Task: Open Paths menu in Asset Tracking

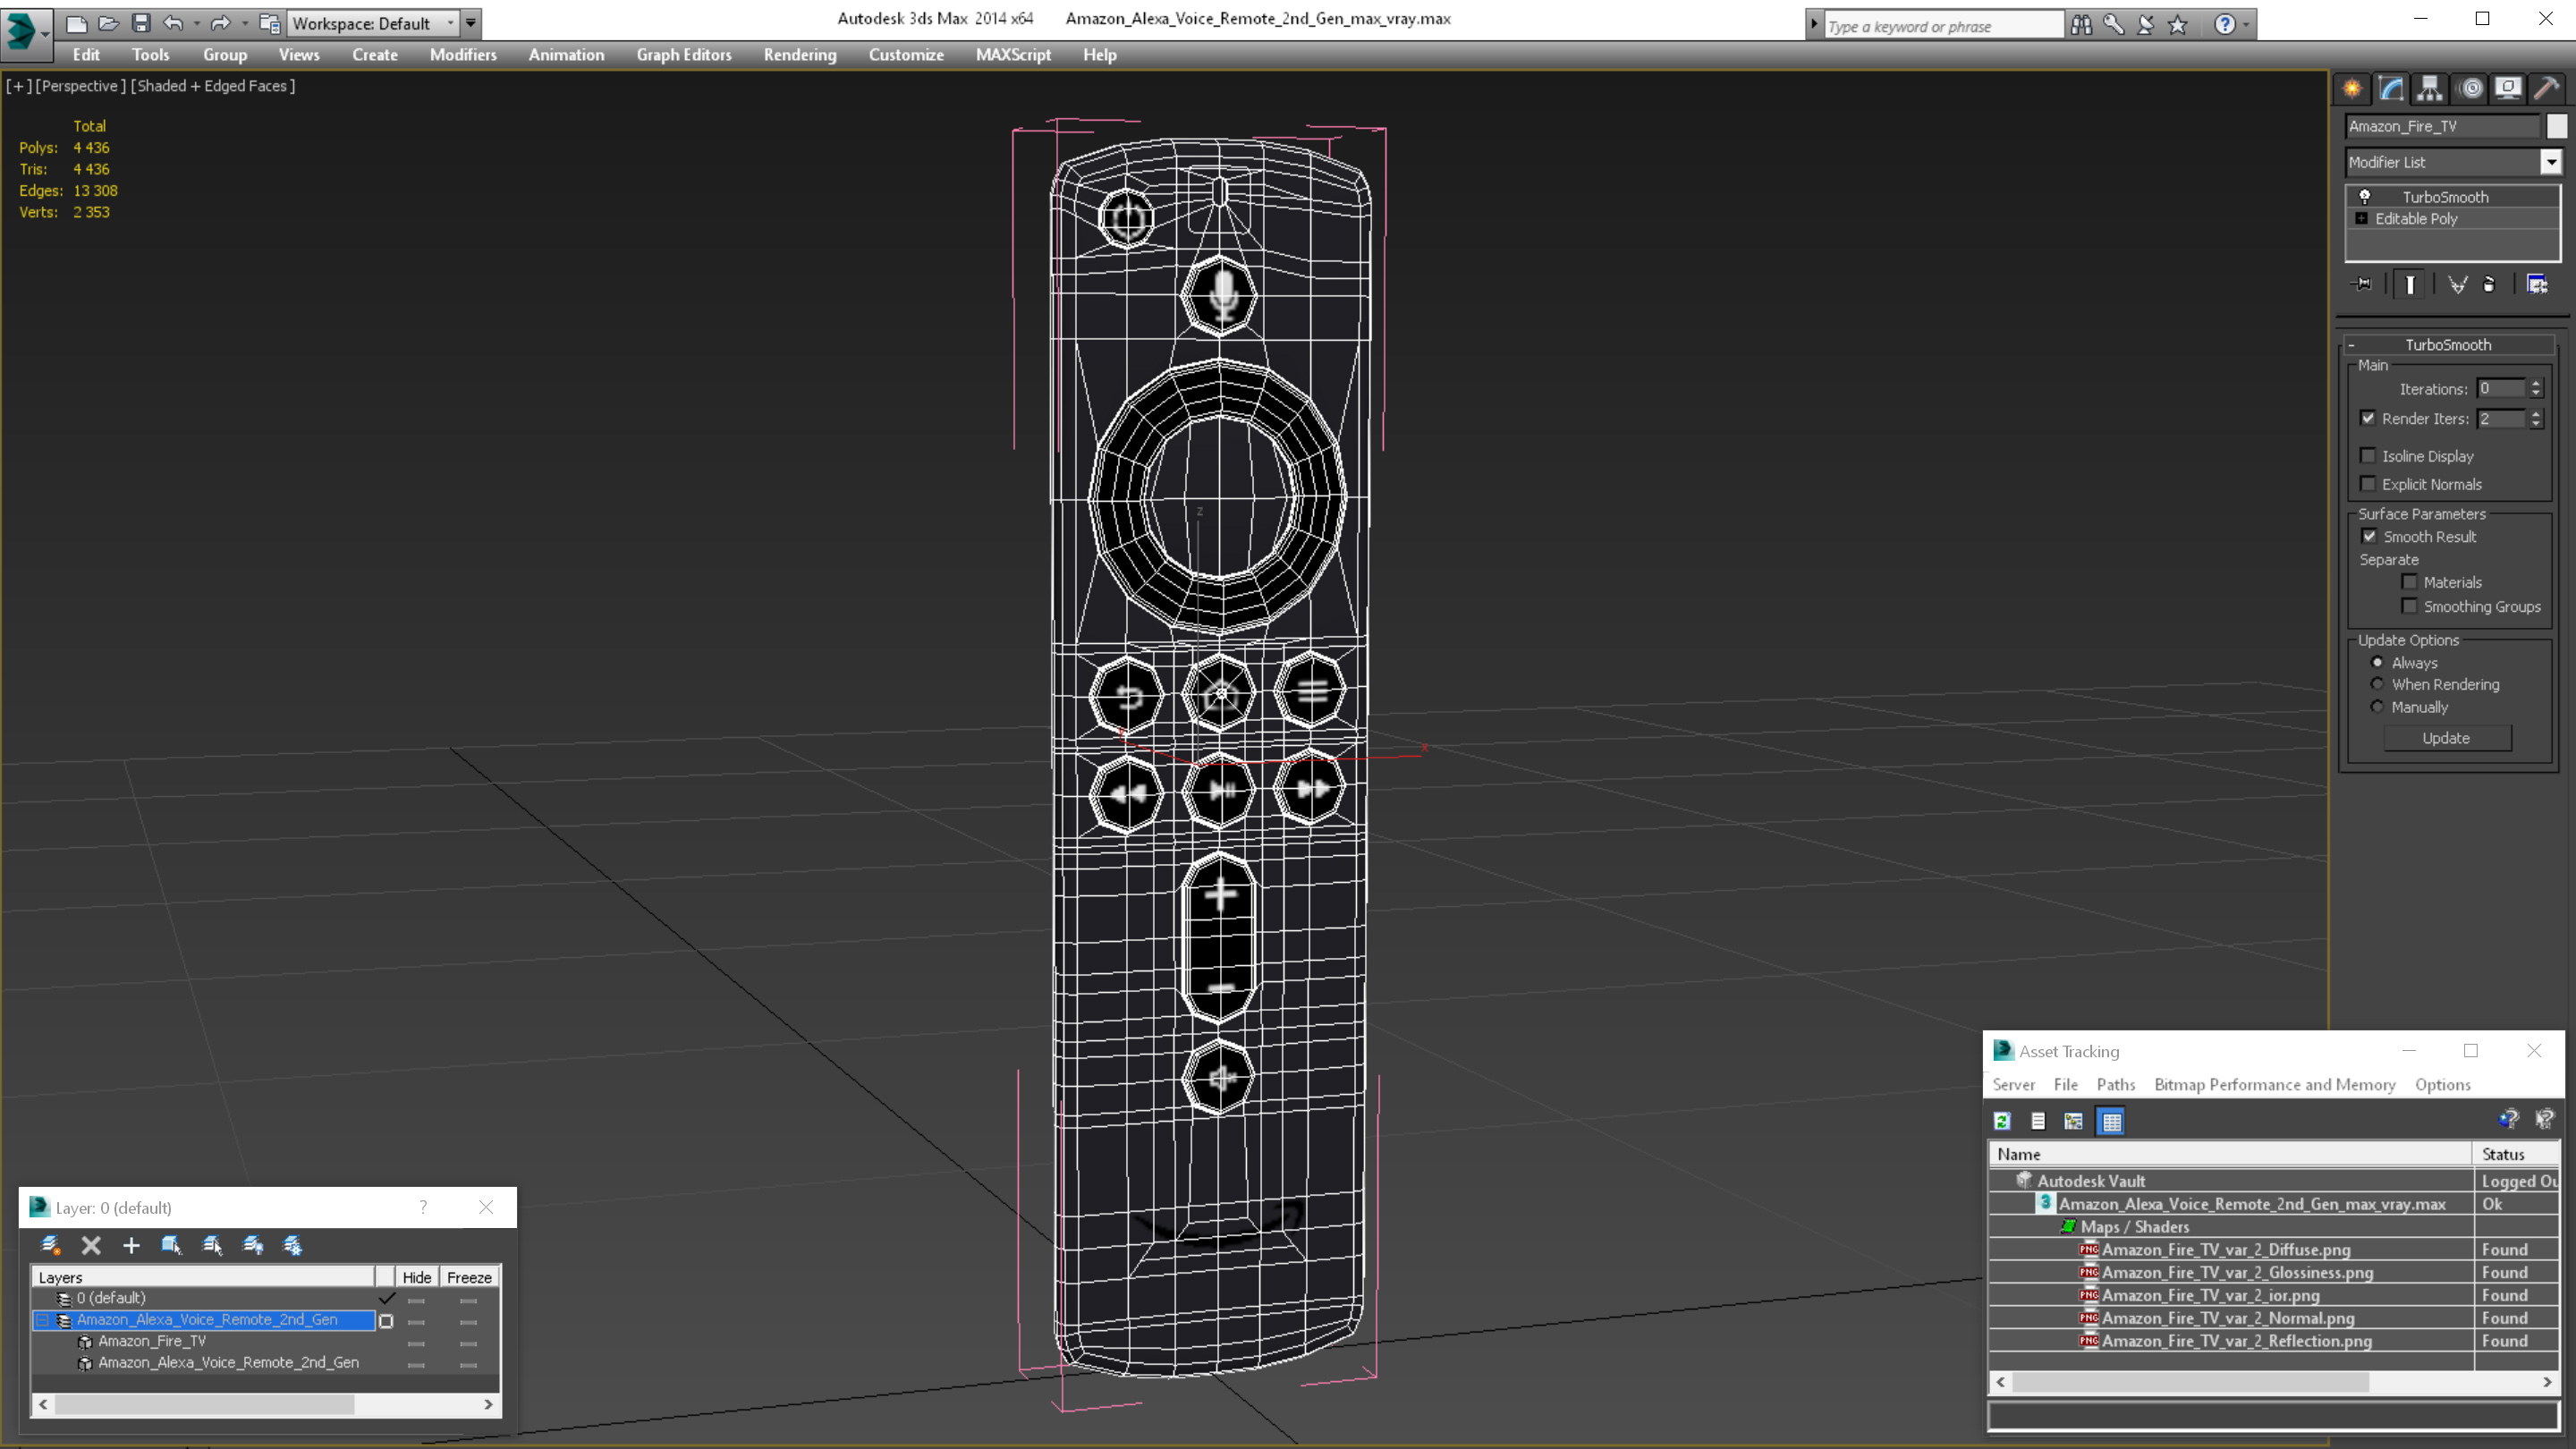Action: [2115, 1084]
